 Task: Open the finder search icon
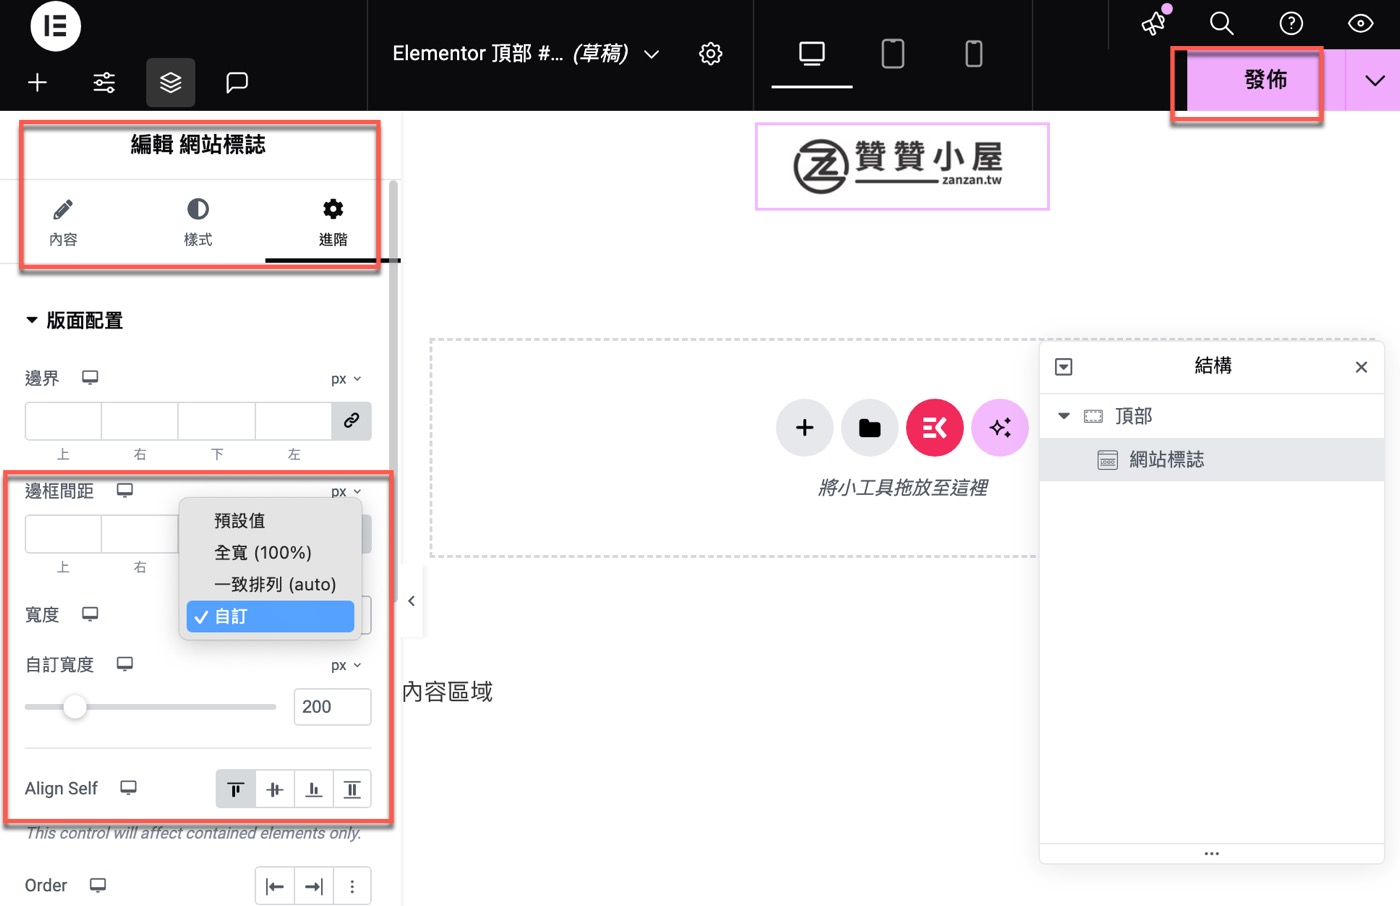[1222, 23]
